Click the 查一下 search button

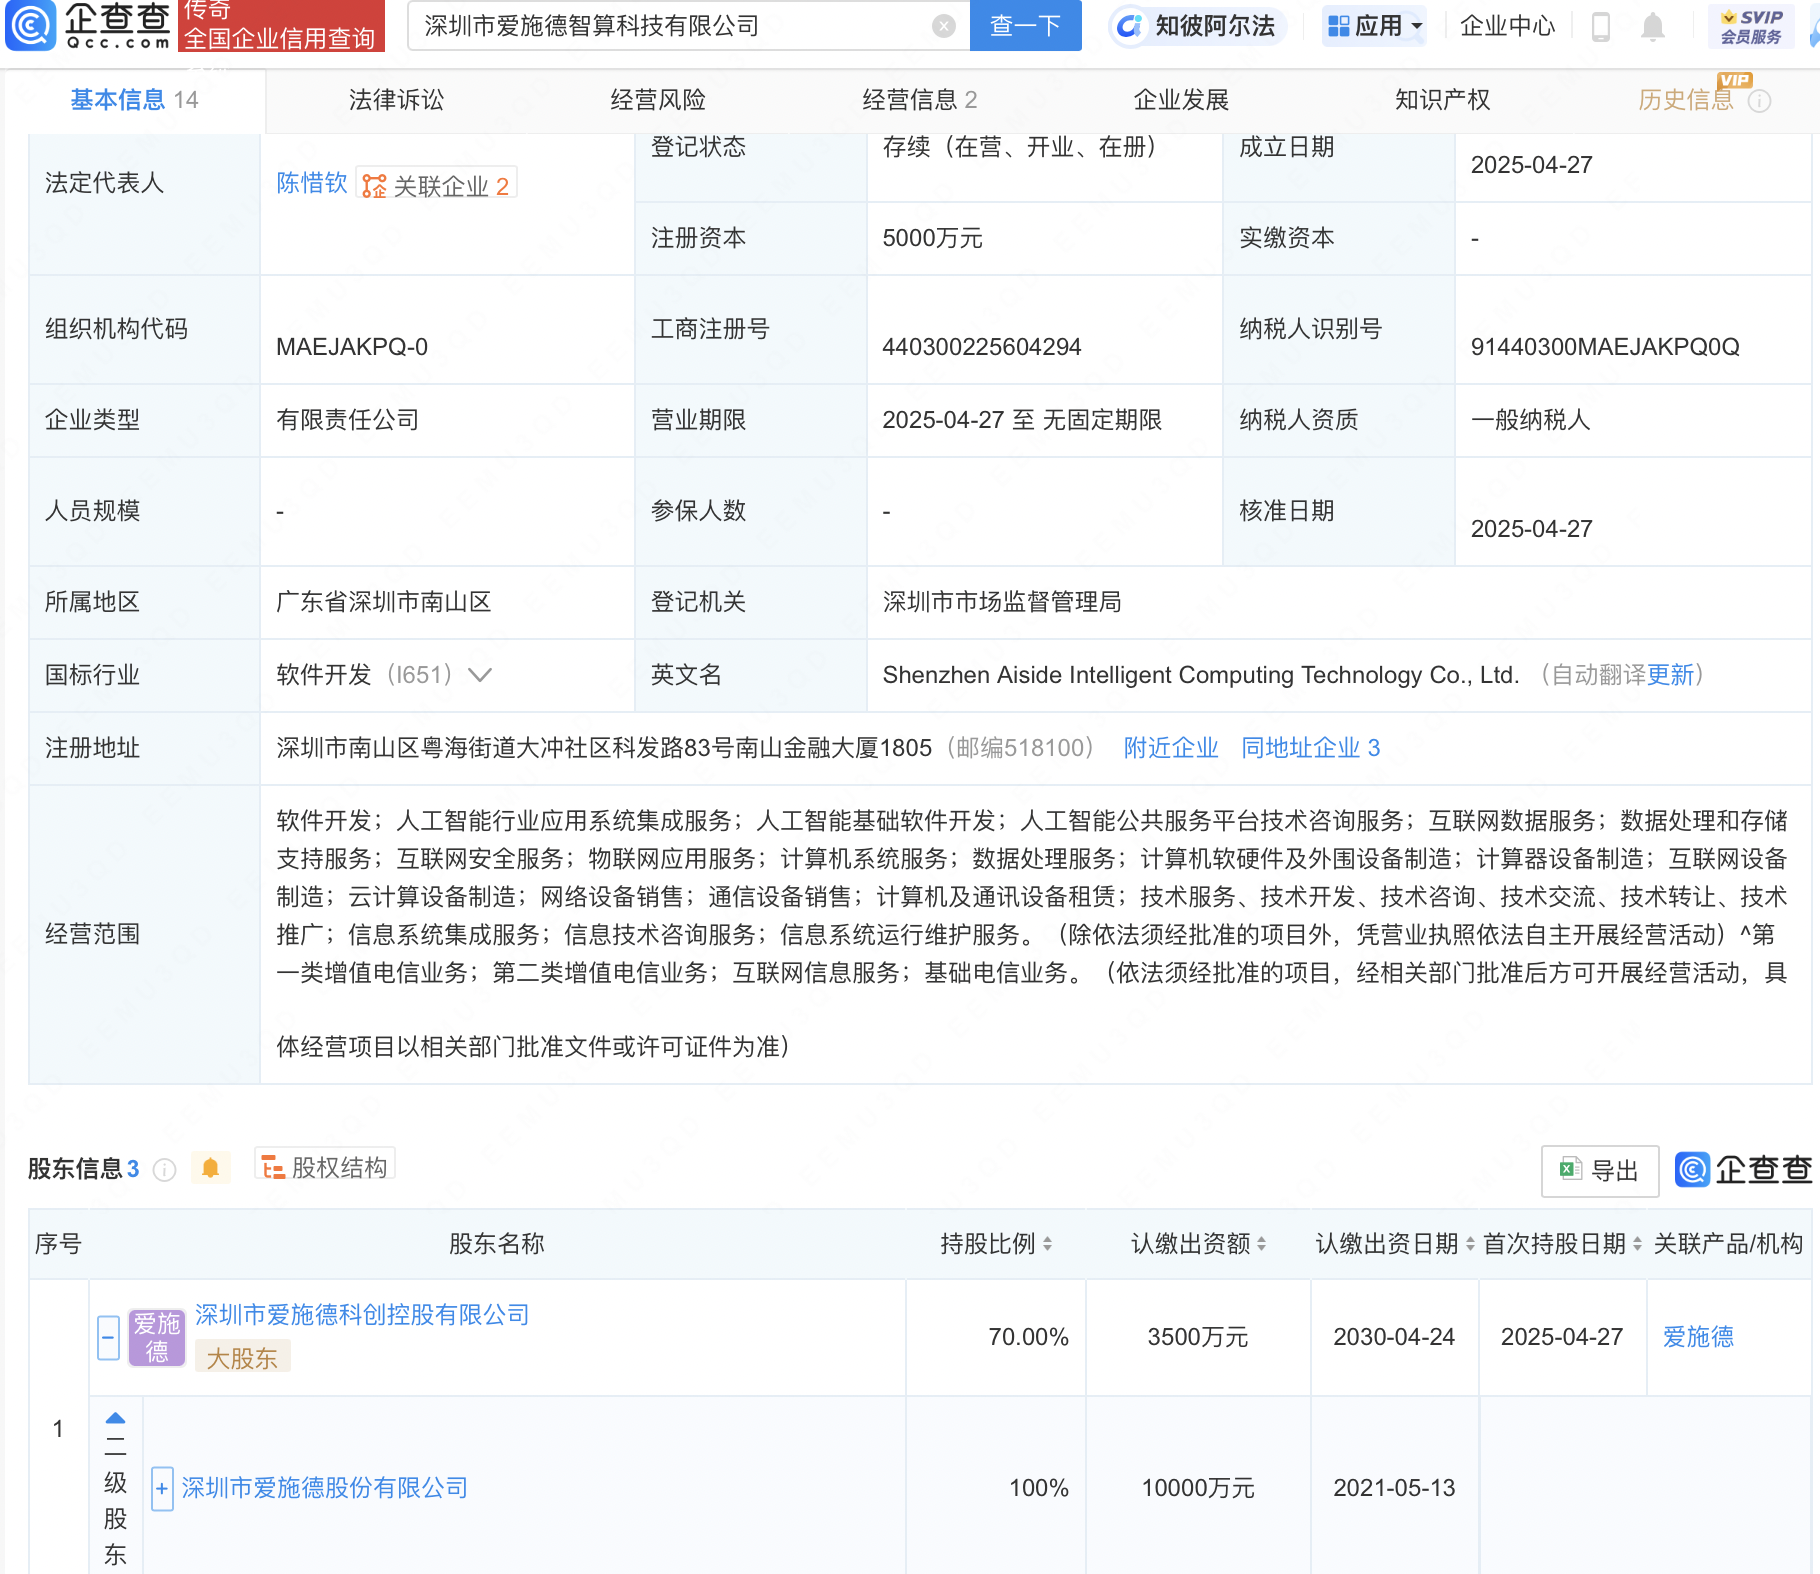(x=1026, y=25)
